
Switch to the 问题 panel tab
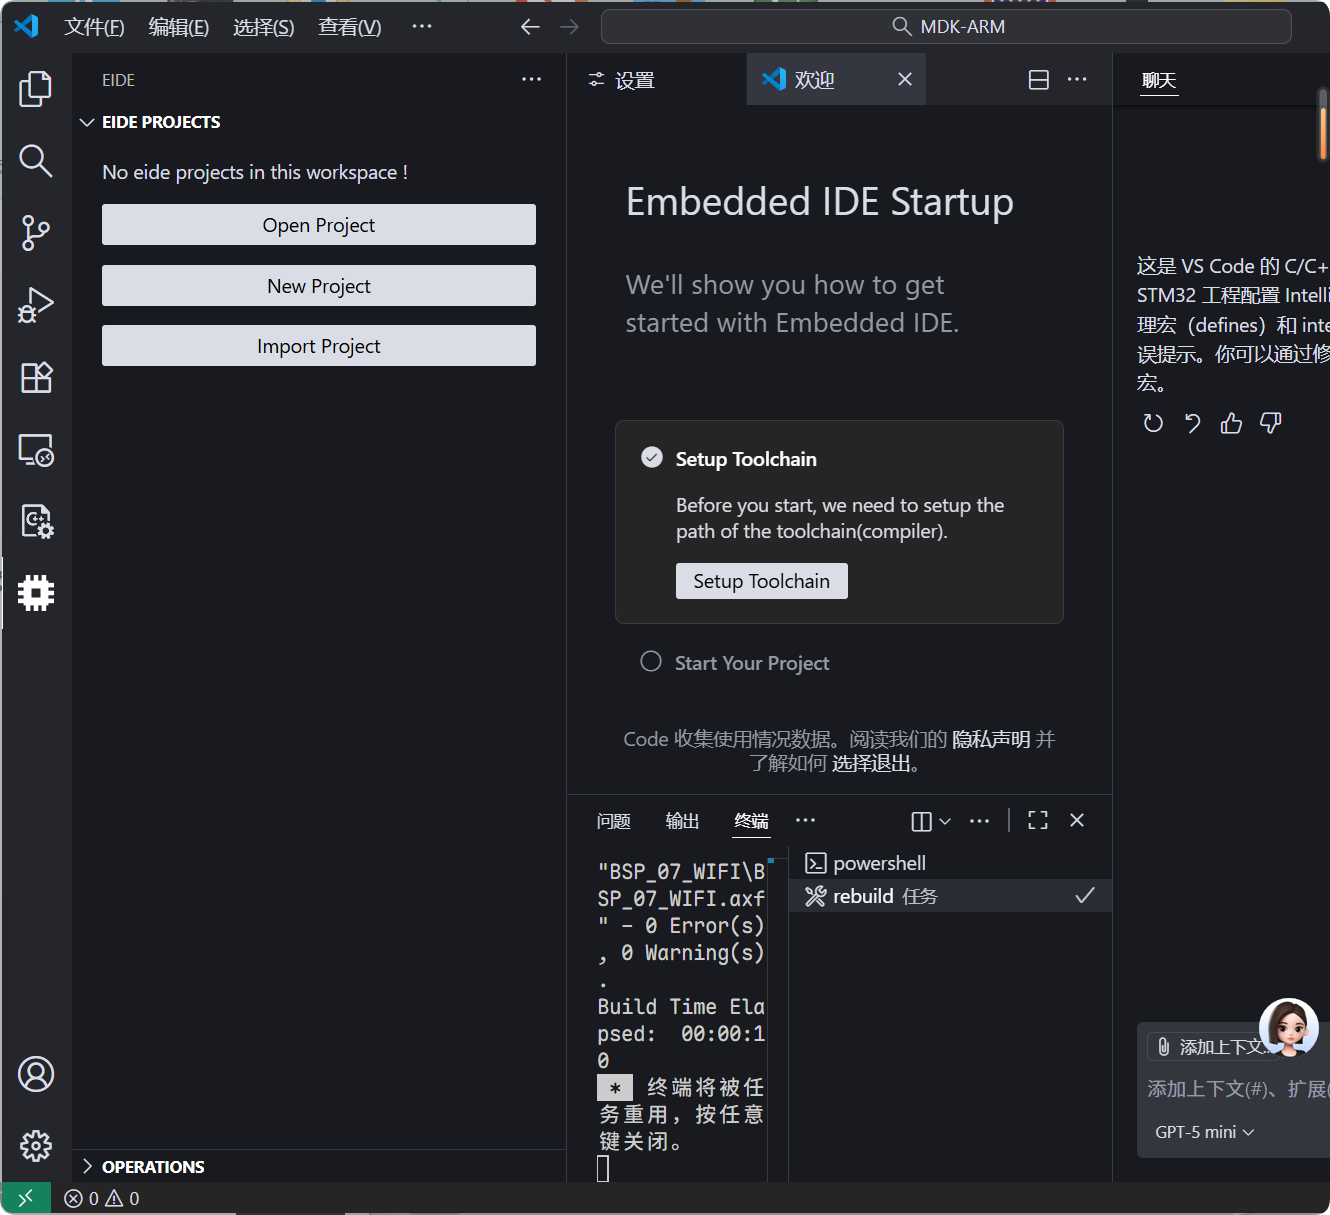click(613, 821)
